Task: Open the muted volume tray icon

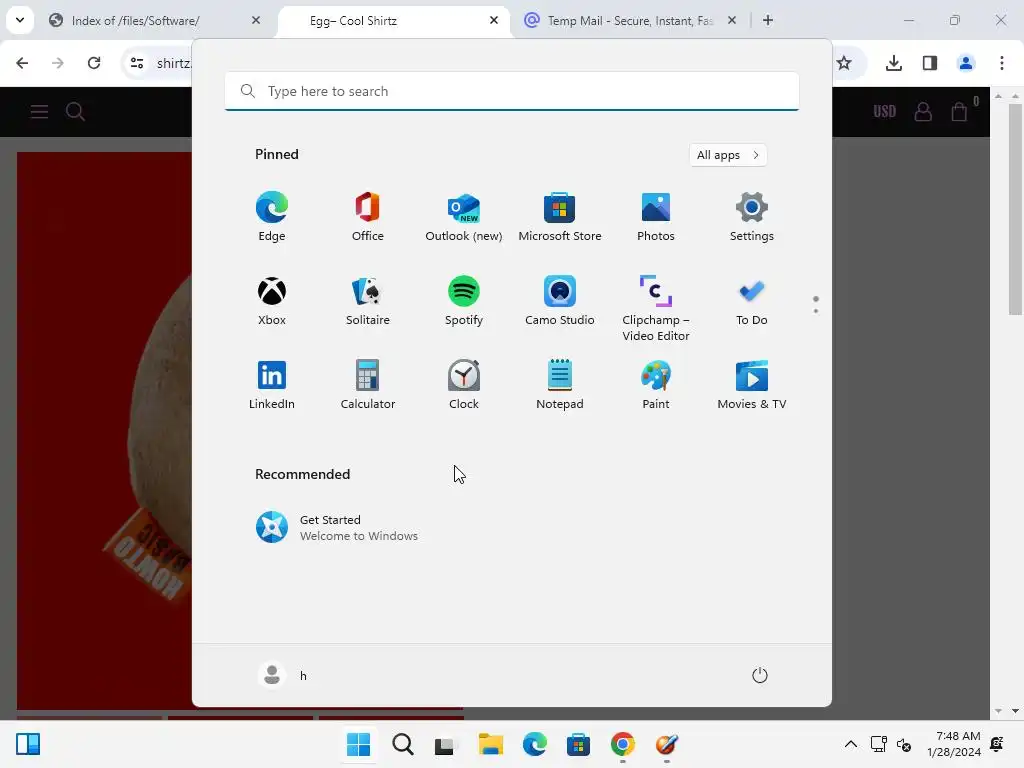Action: [904, 744]
